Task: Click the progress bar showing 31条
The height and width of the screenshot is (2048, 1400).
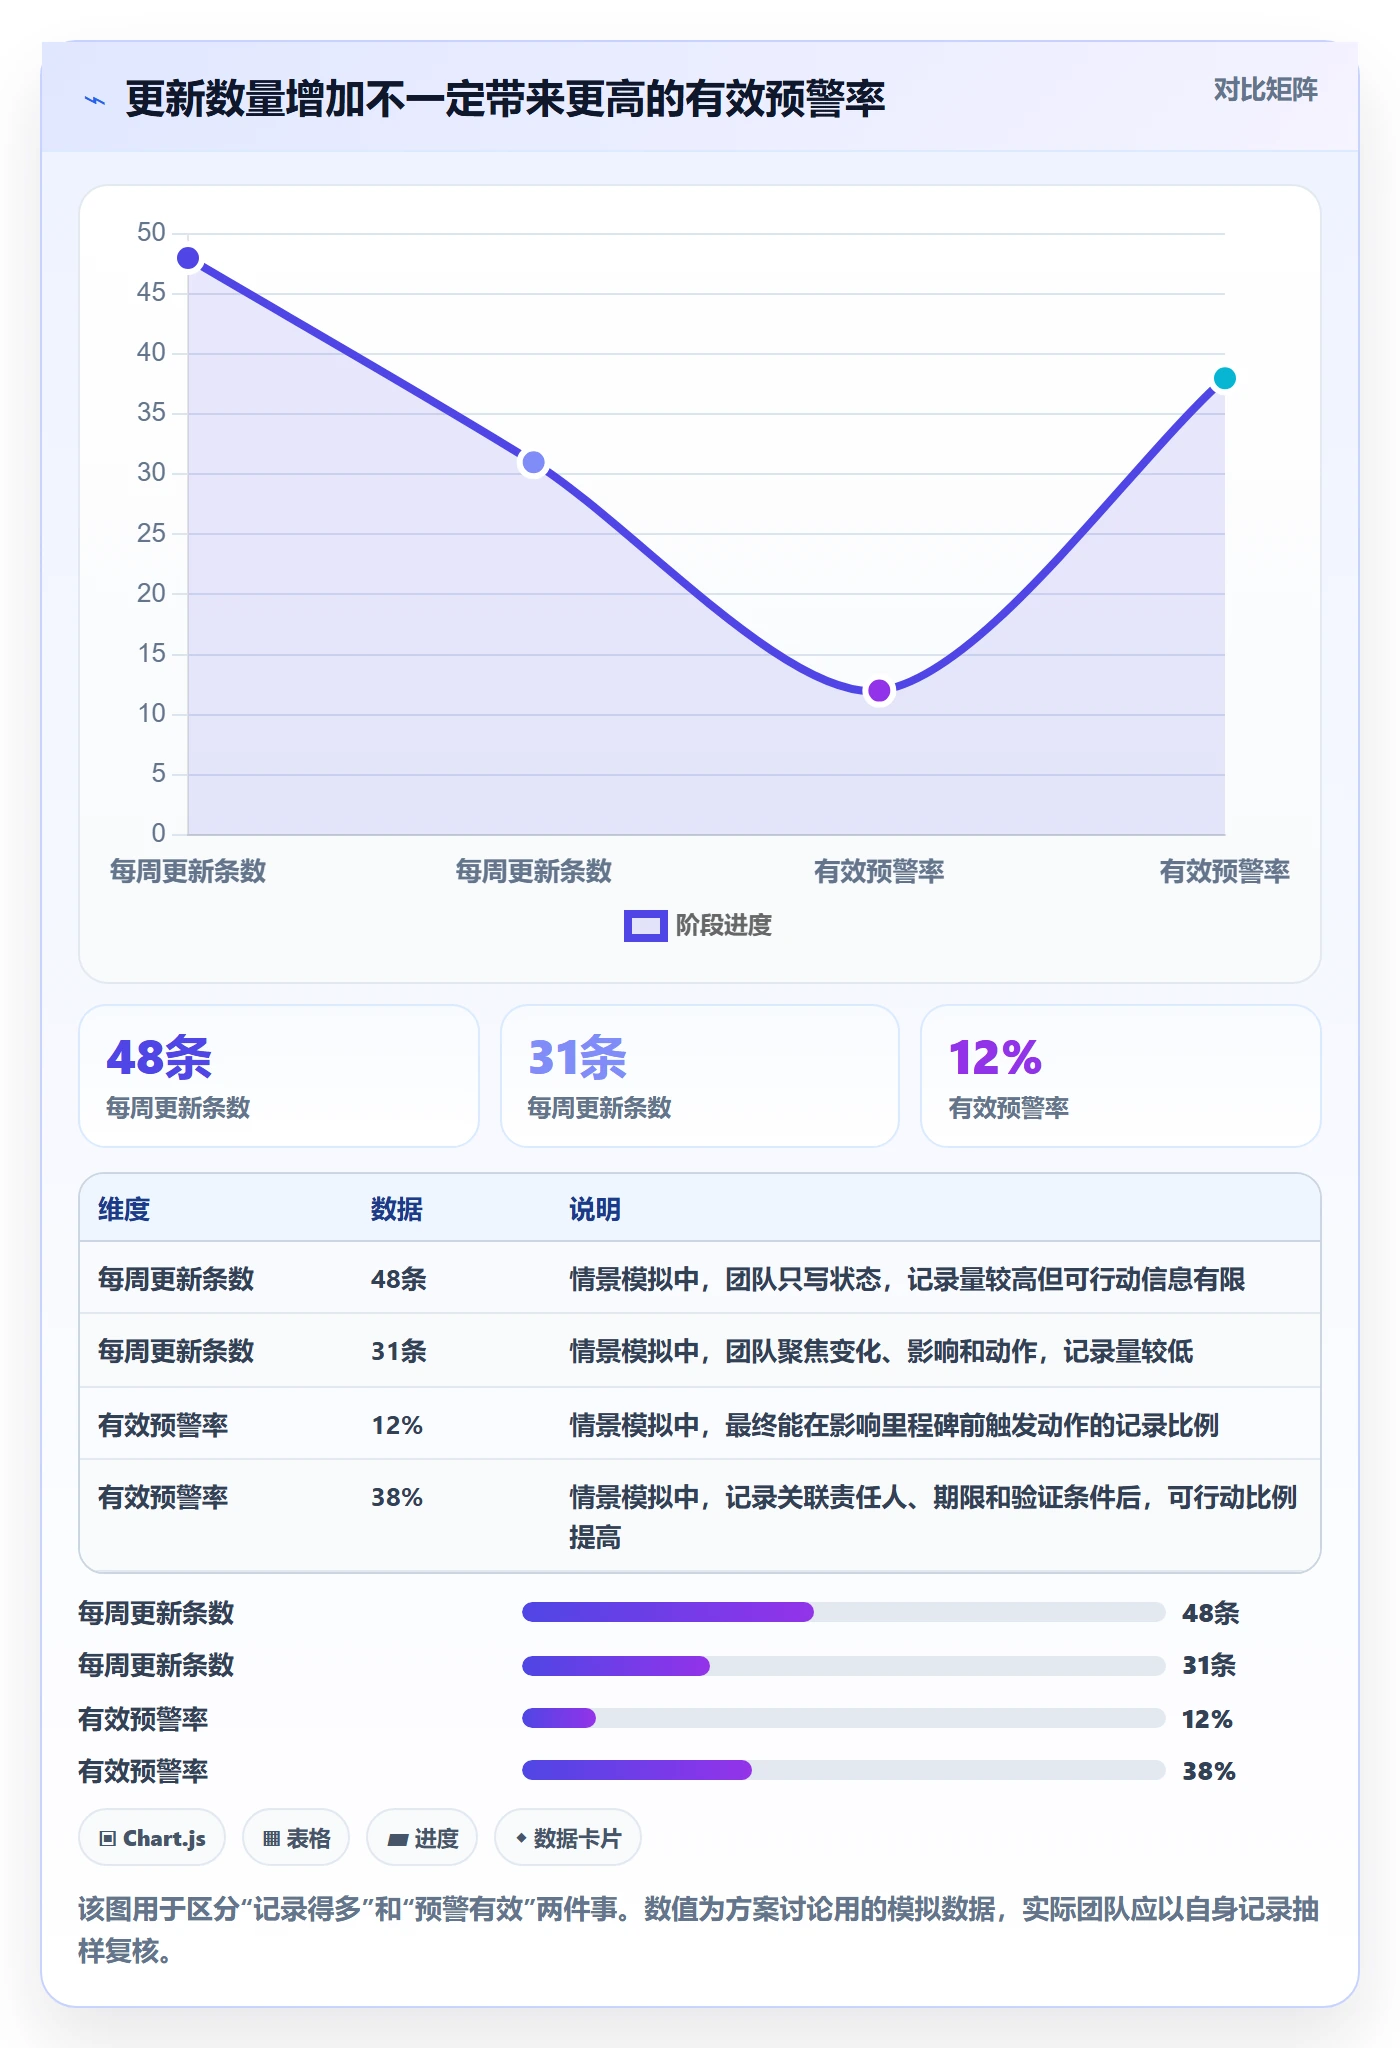Action: pyautogui.click(x=843, y=1665)
